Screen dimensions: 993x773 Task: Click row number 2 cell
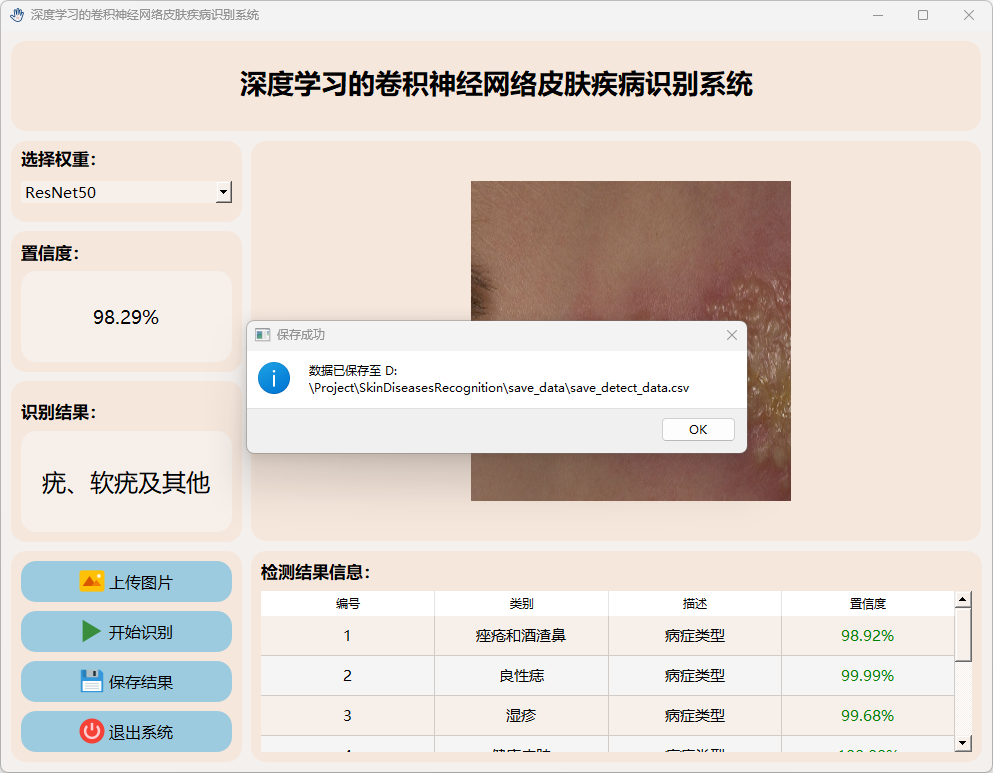(348, 676)
